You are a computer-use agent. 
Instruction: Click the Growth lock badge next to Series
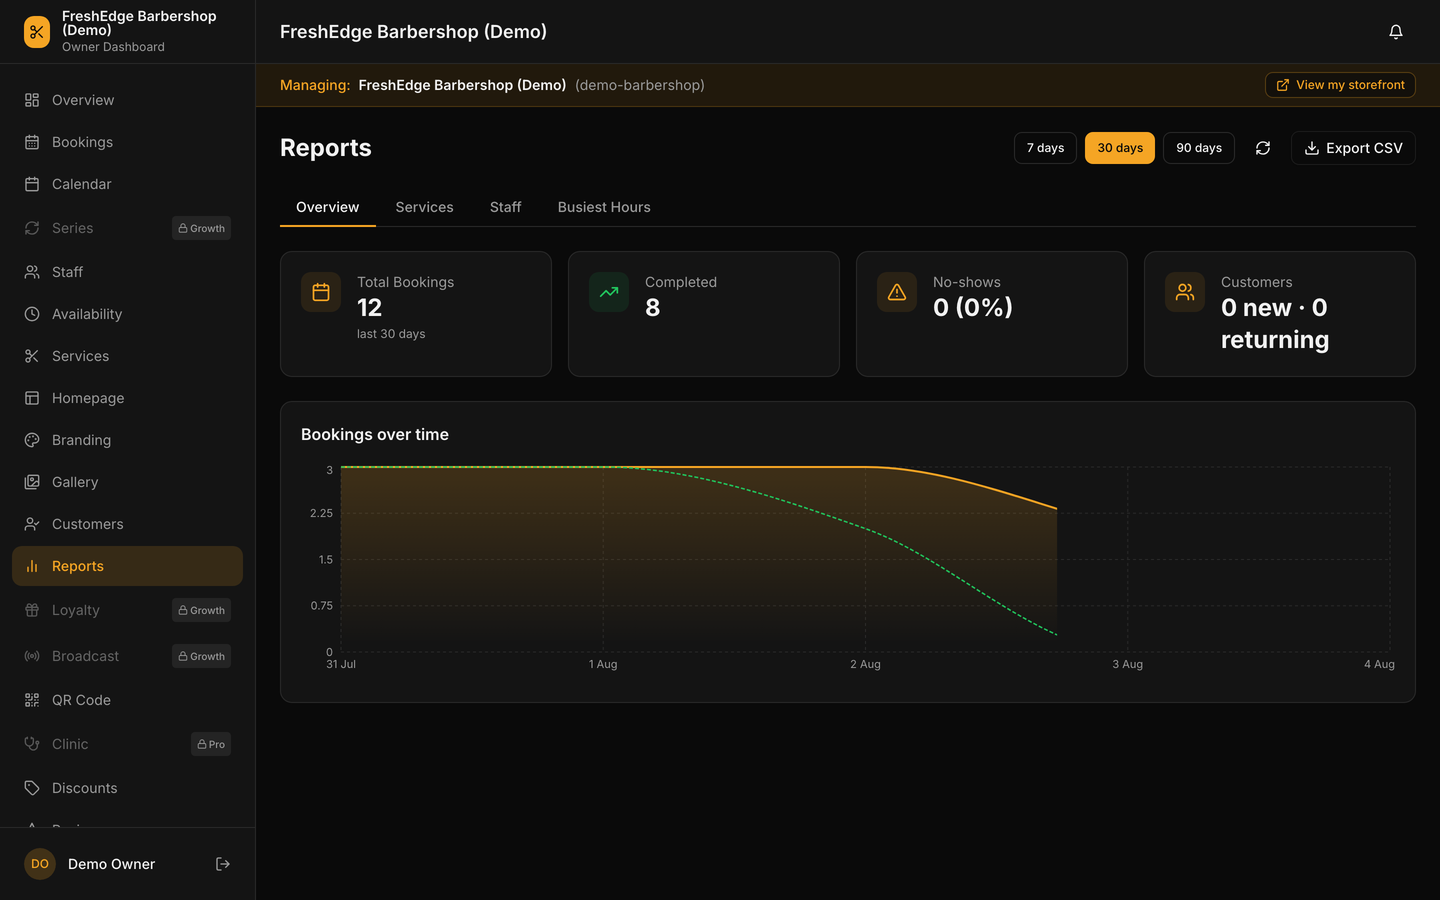pos(201,228)
